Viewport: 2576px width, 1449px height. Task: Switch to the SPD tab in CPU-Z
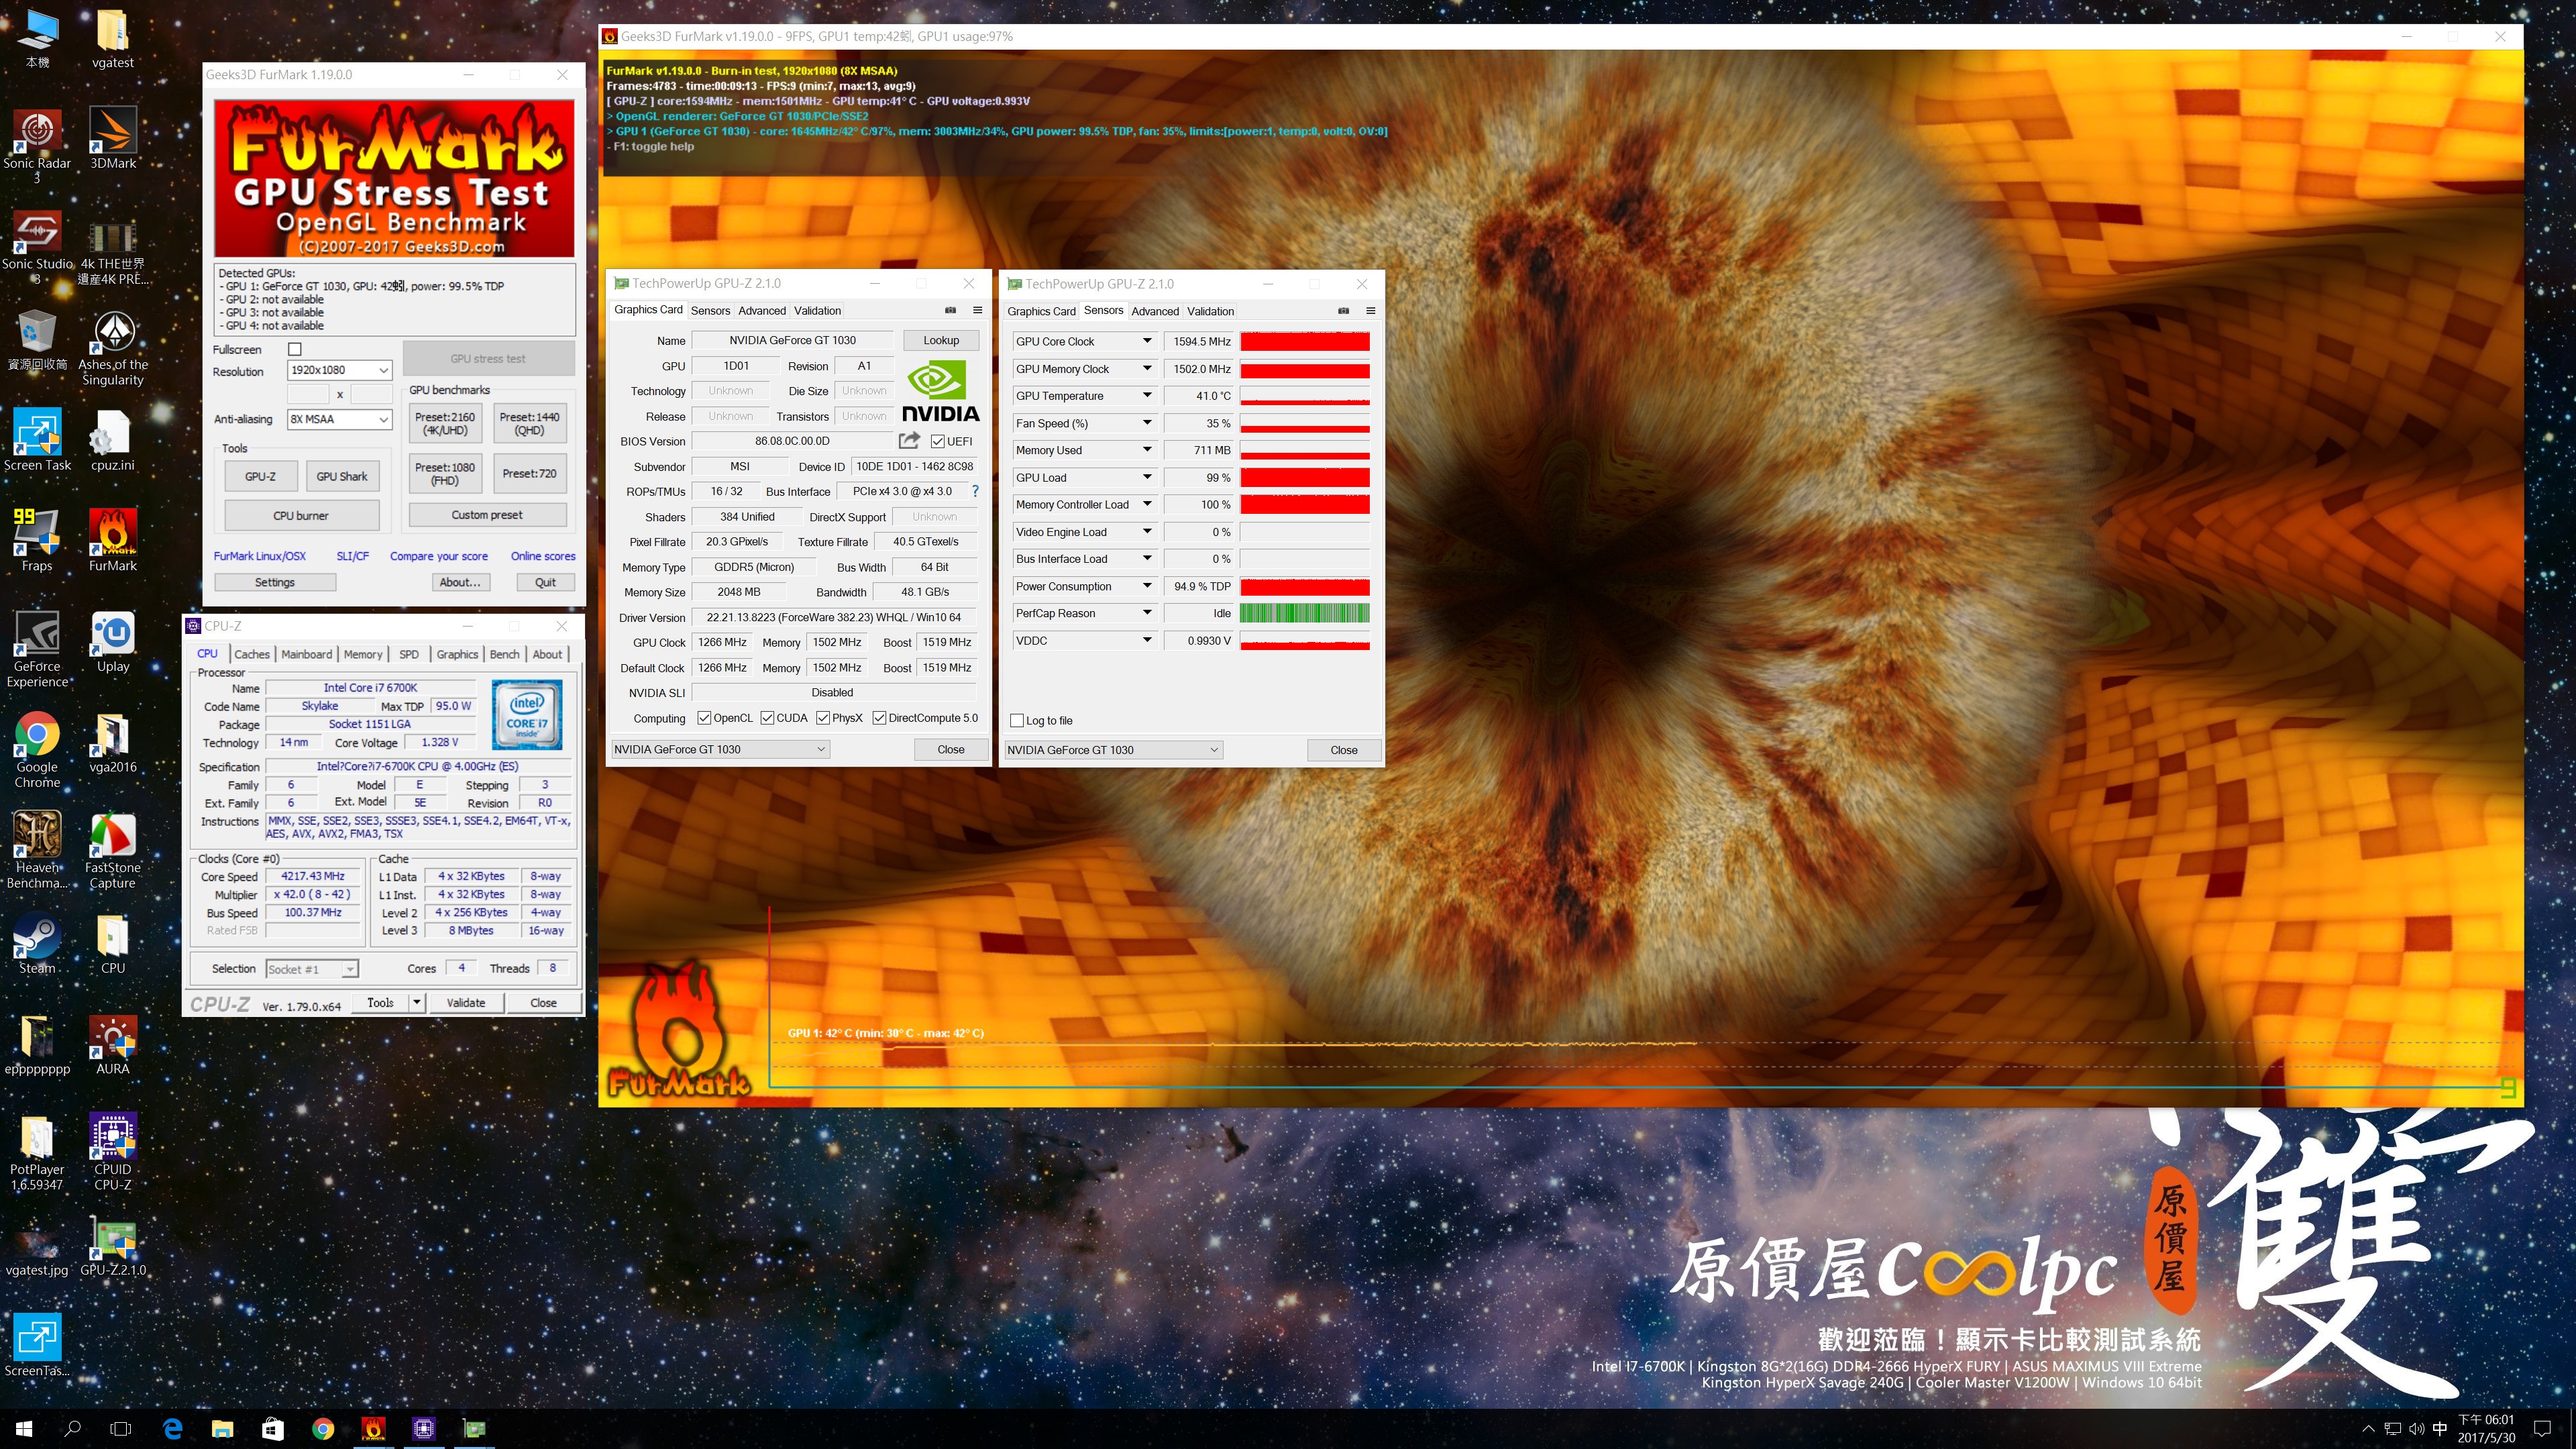(409, 654)
